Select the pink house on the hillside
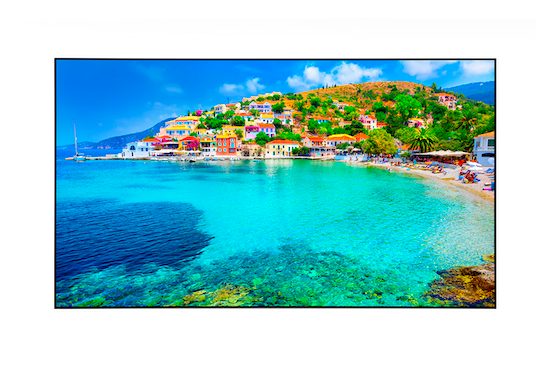Screen dimensions: 550x367 pyautogui.click(x=267, y=130)
